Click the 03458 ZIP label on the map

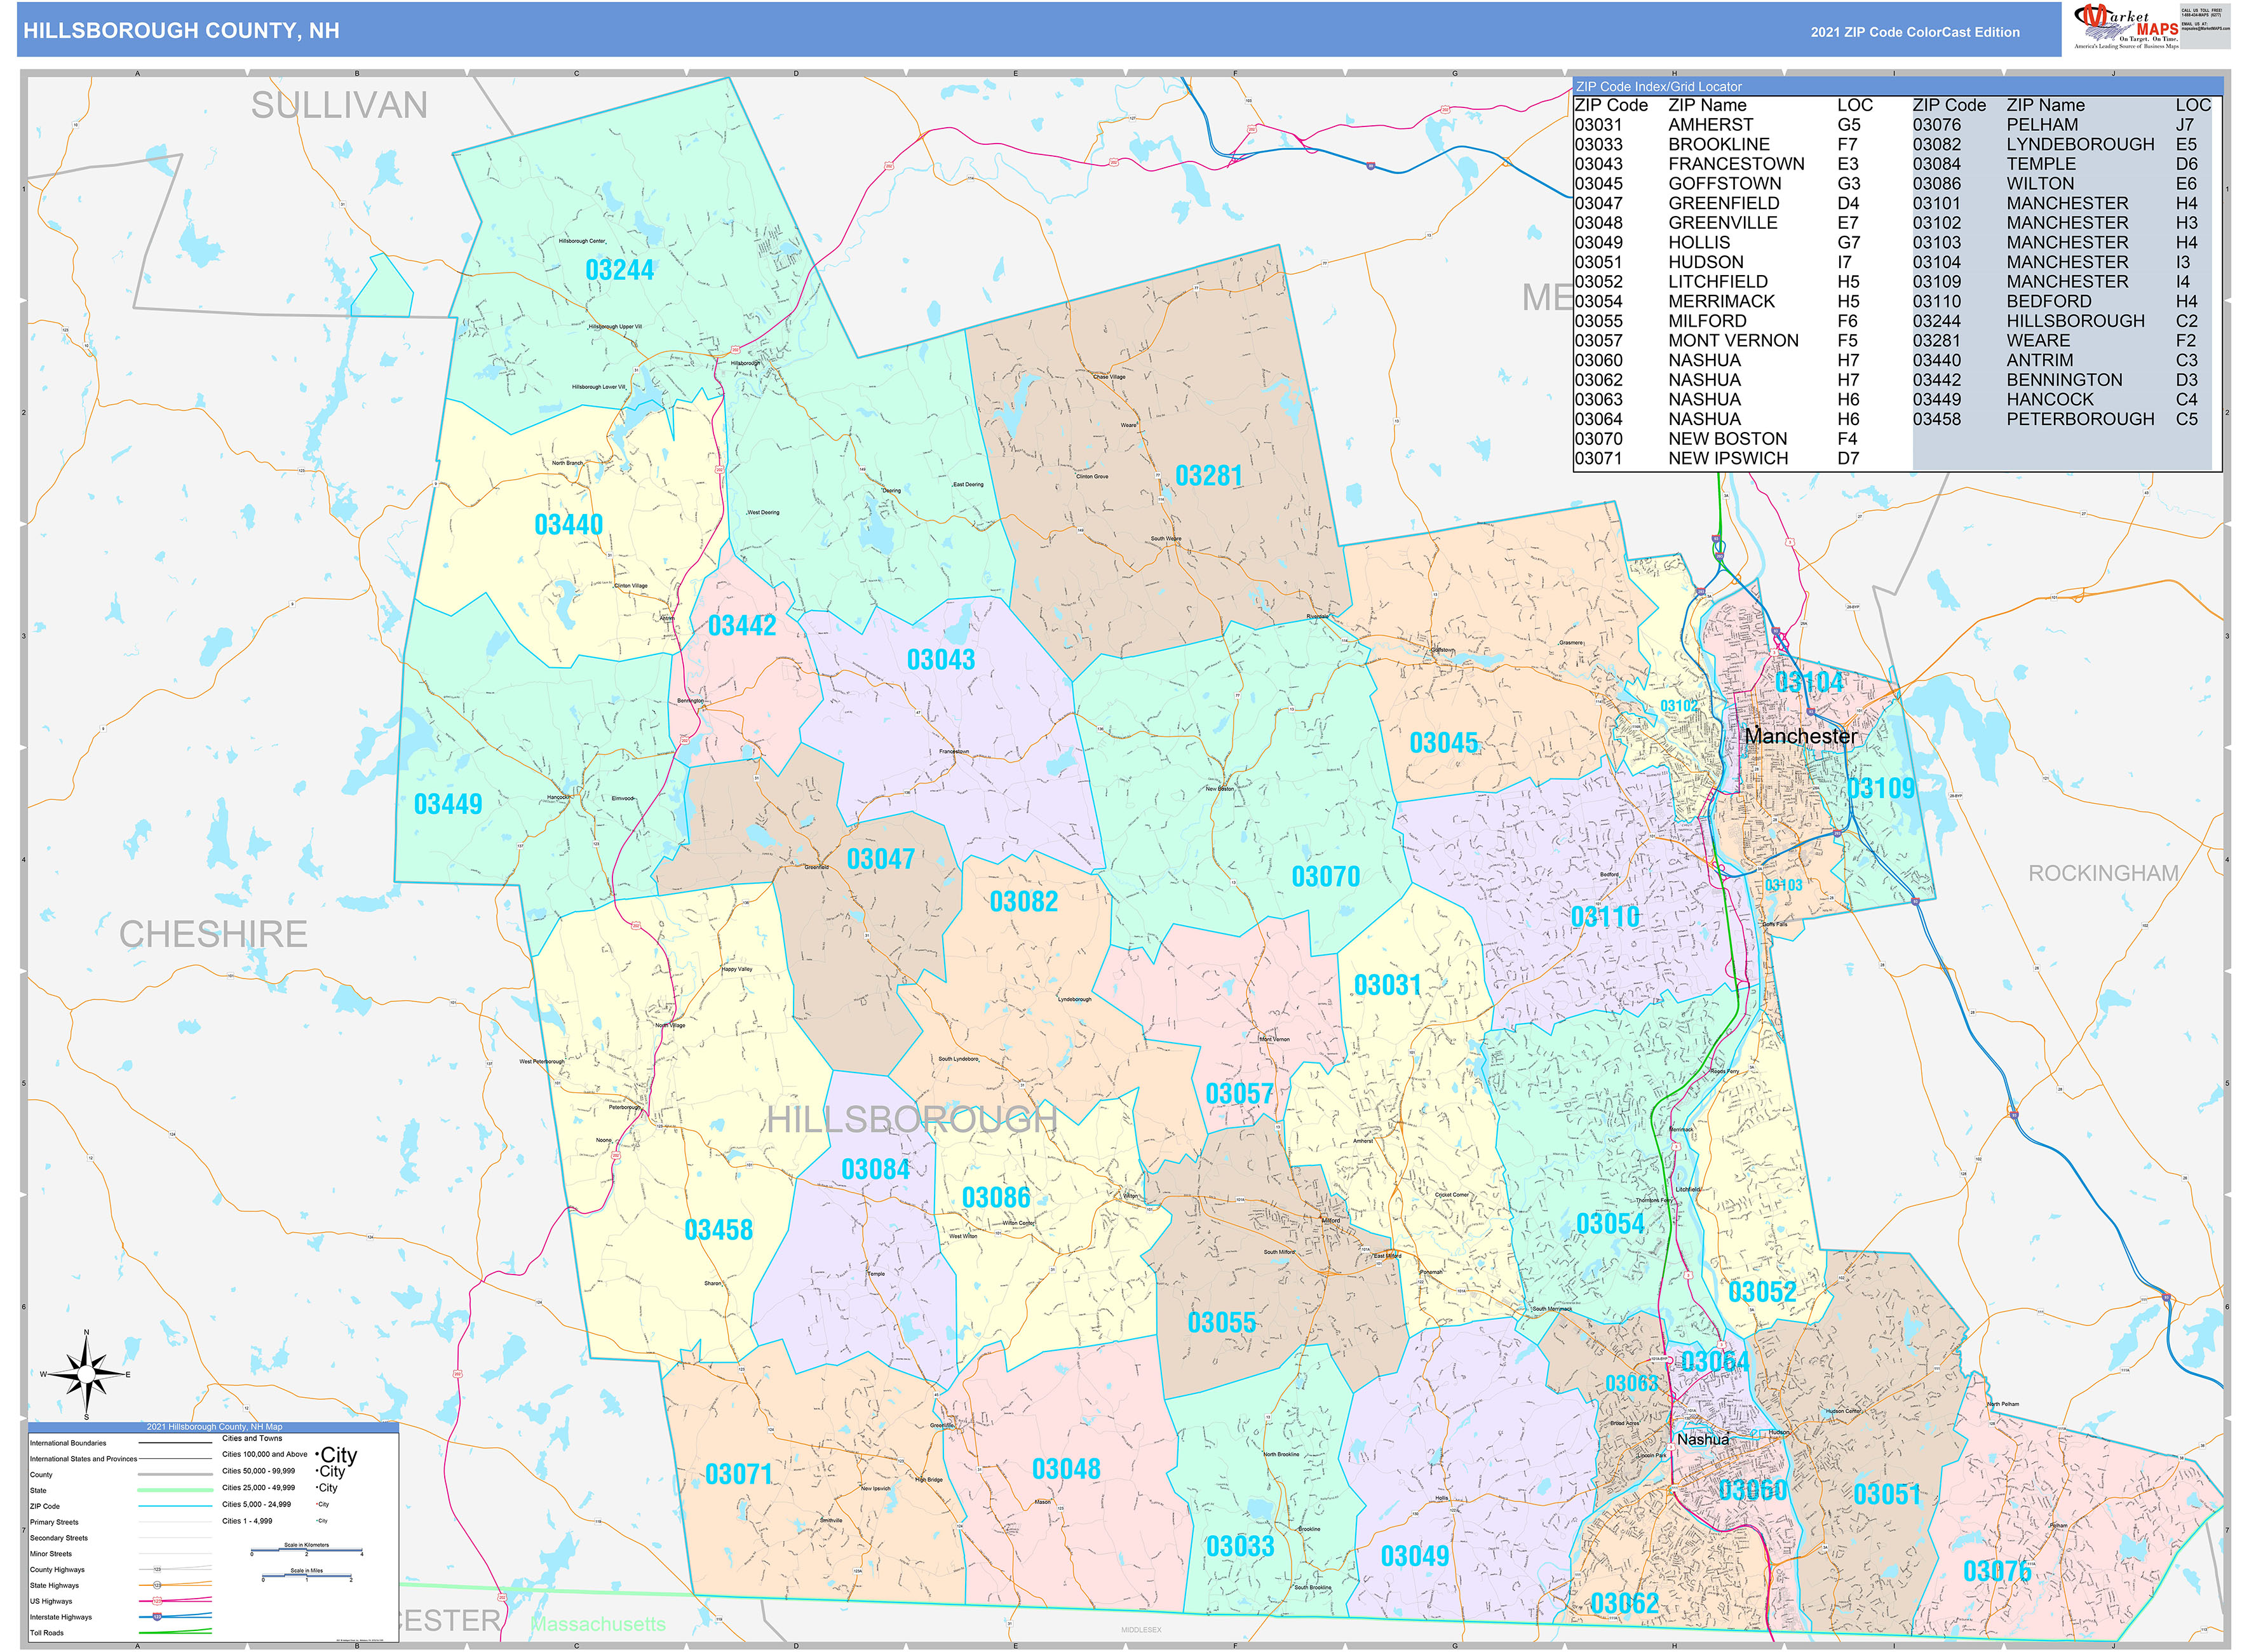718,1230
